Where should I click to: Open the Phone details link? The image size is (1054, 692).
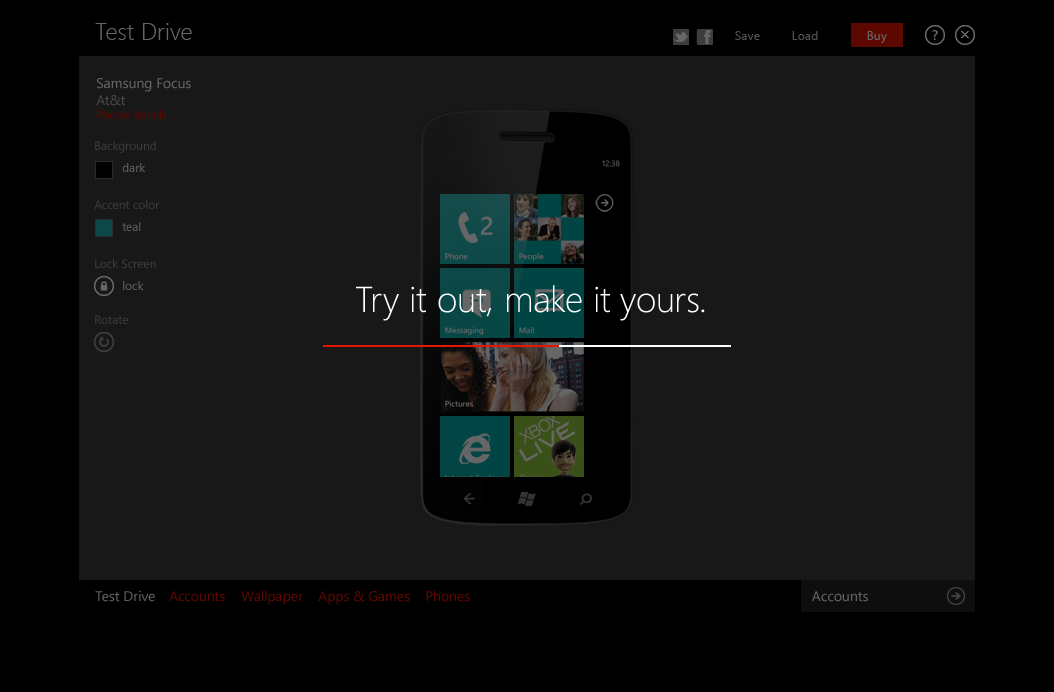pos(131,115)
